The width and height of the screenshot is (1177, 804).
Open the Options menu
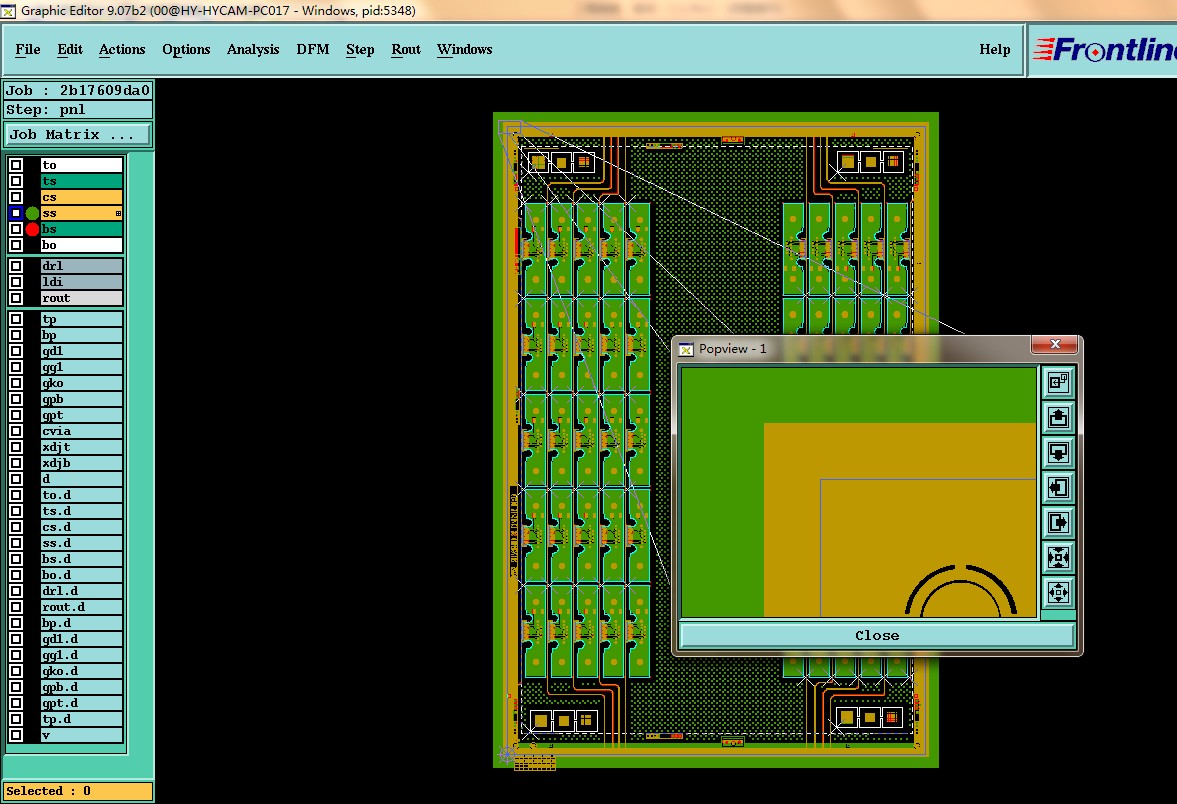click(x=186, y=50)
